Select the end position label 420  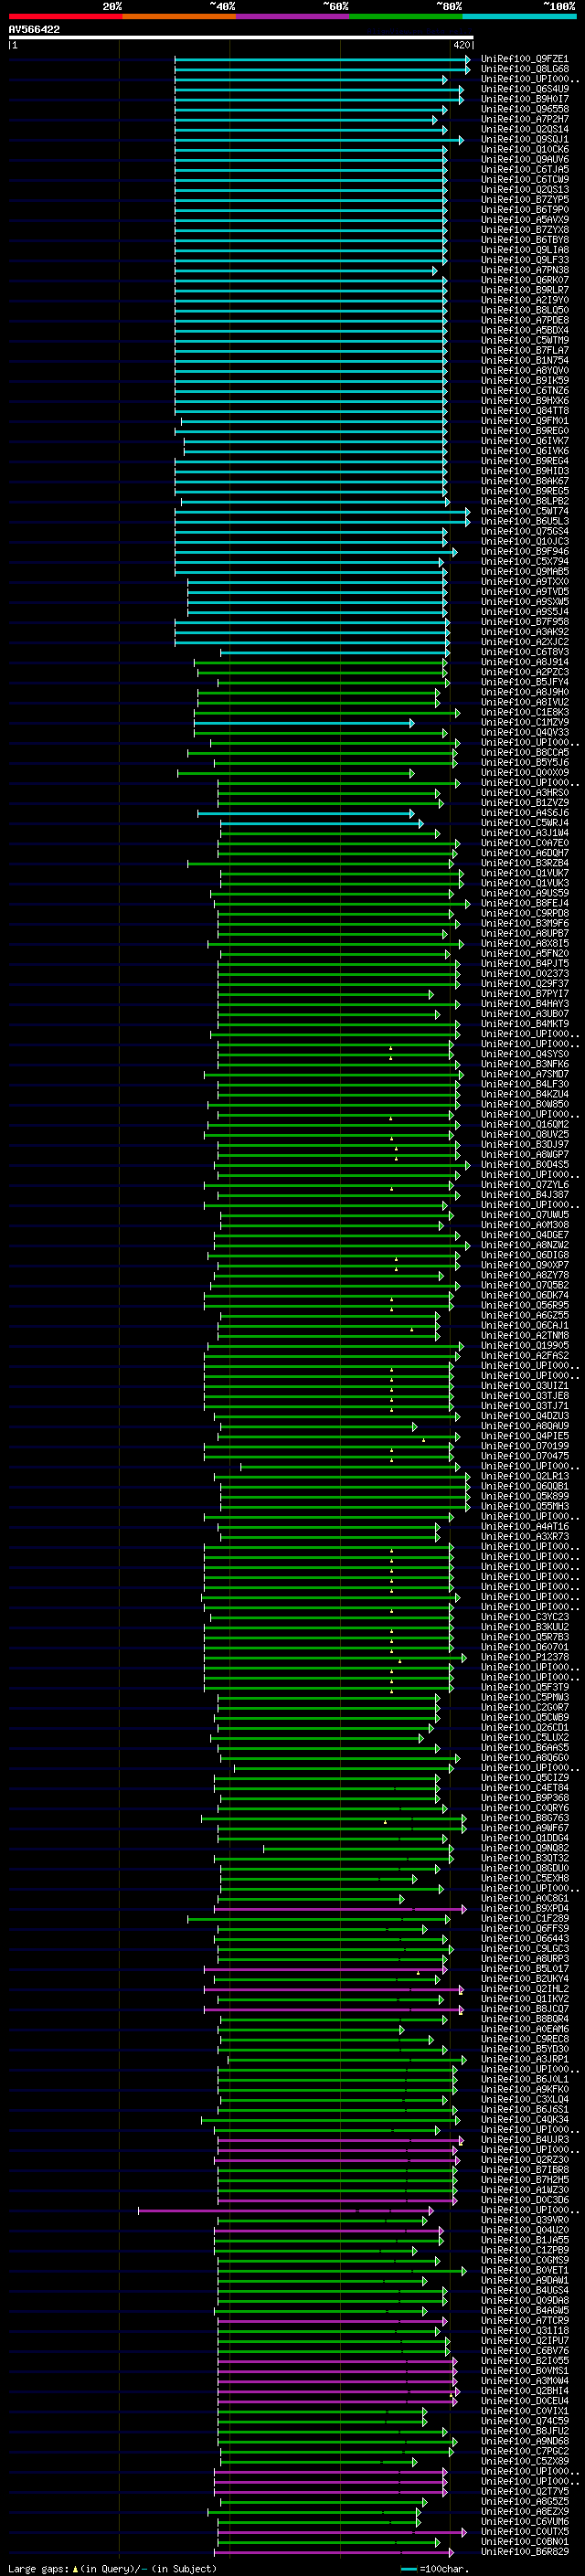[x=461, y=45]
